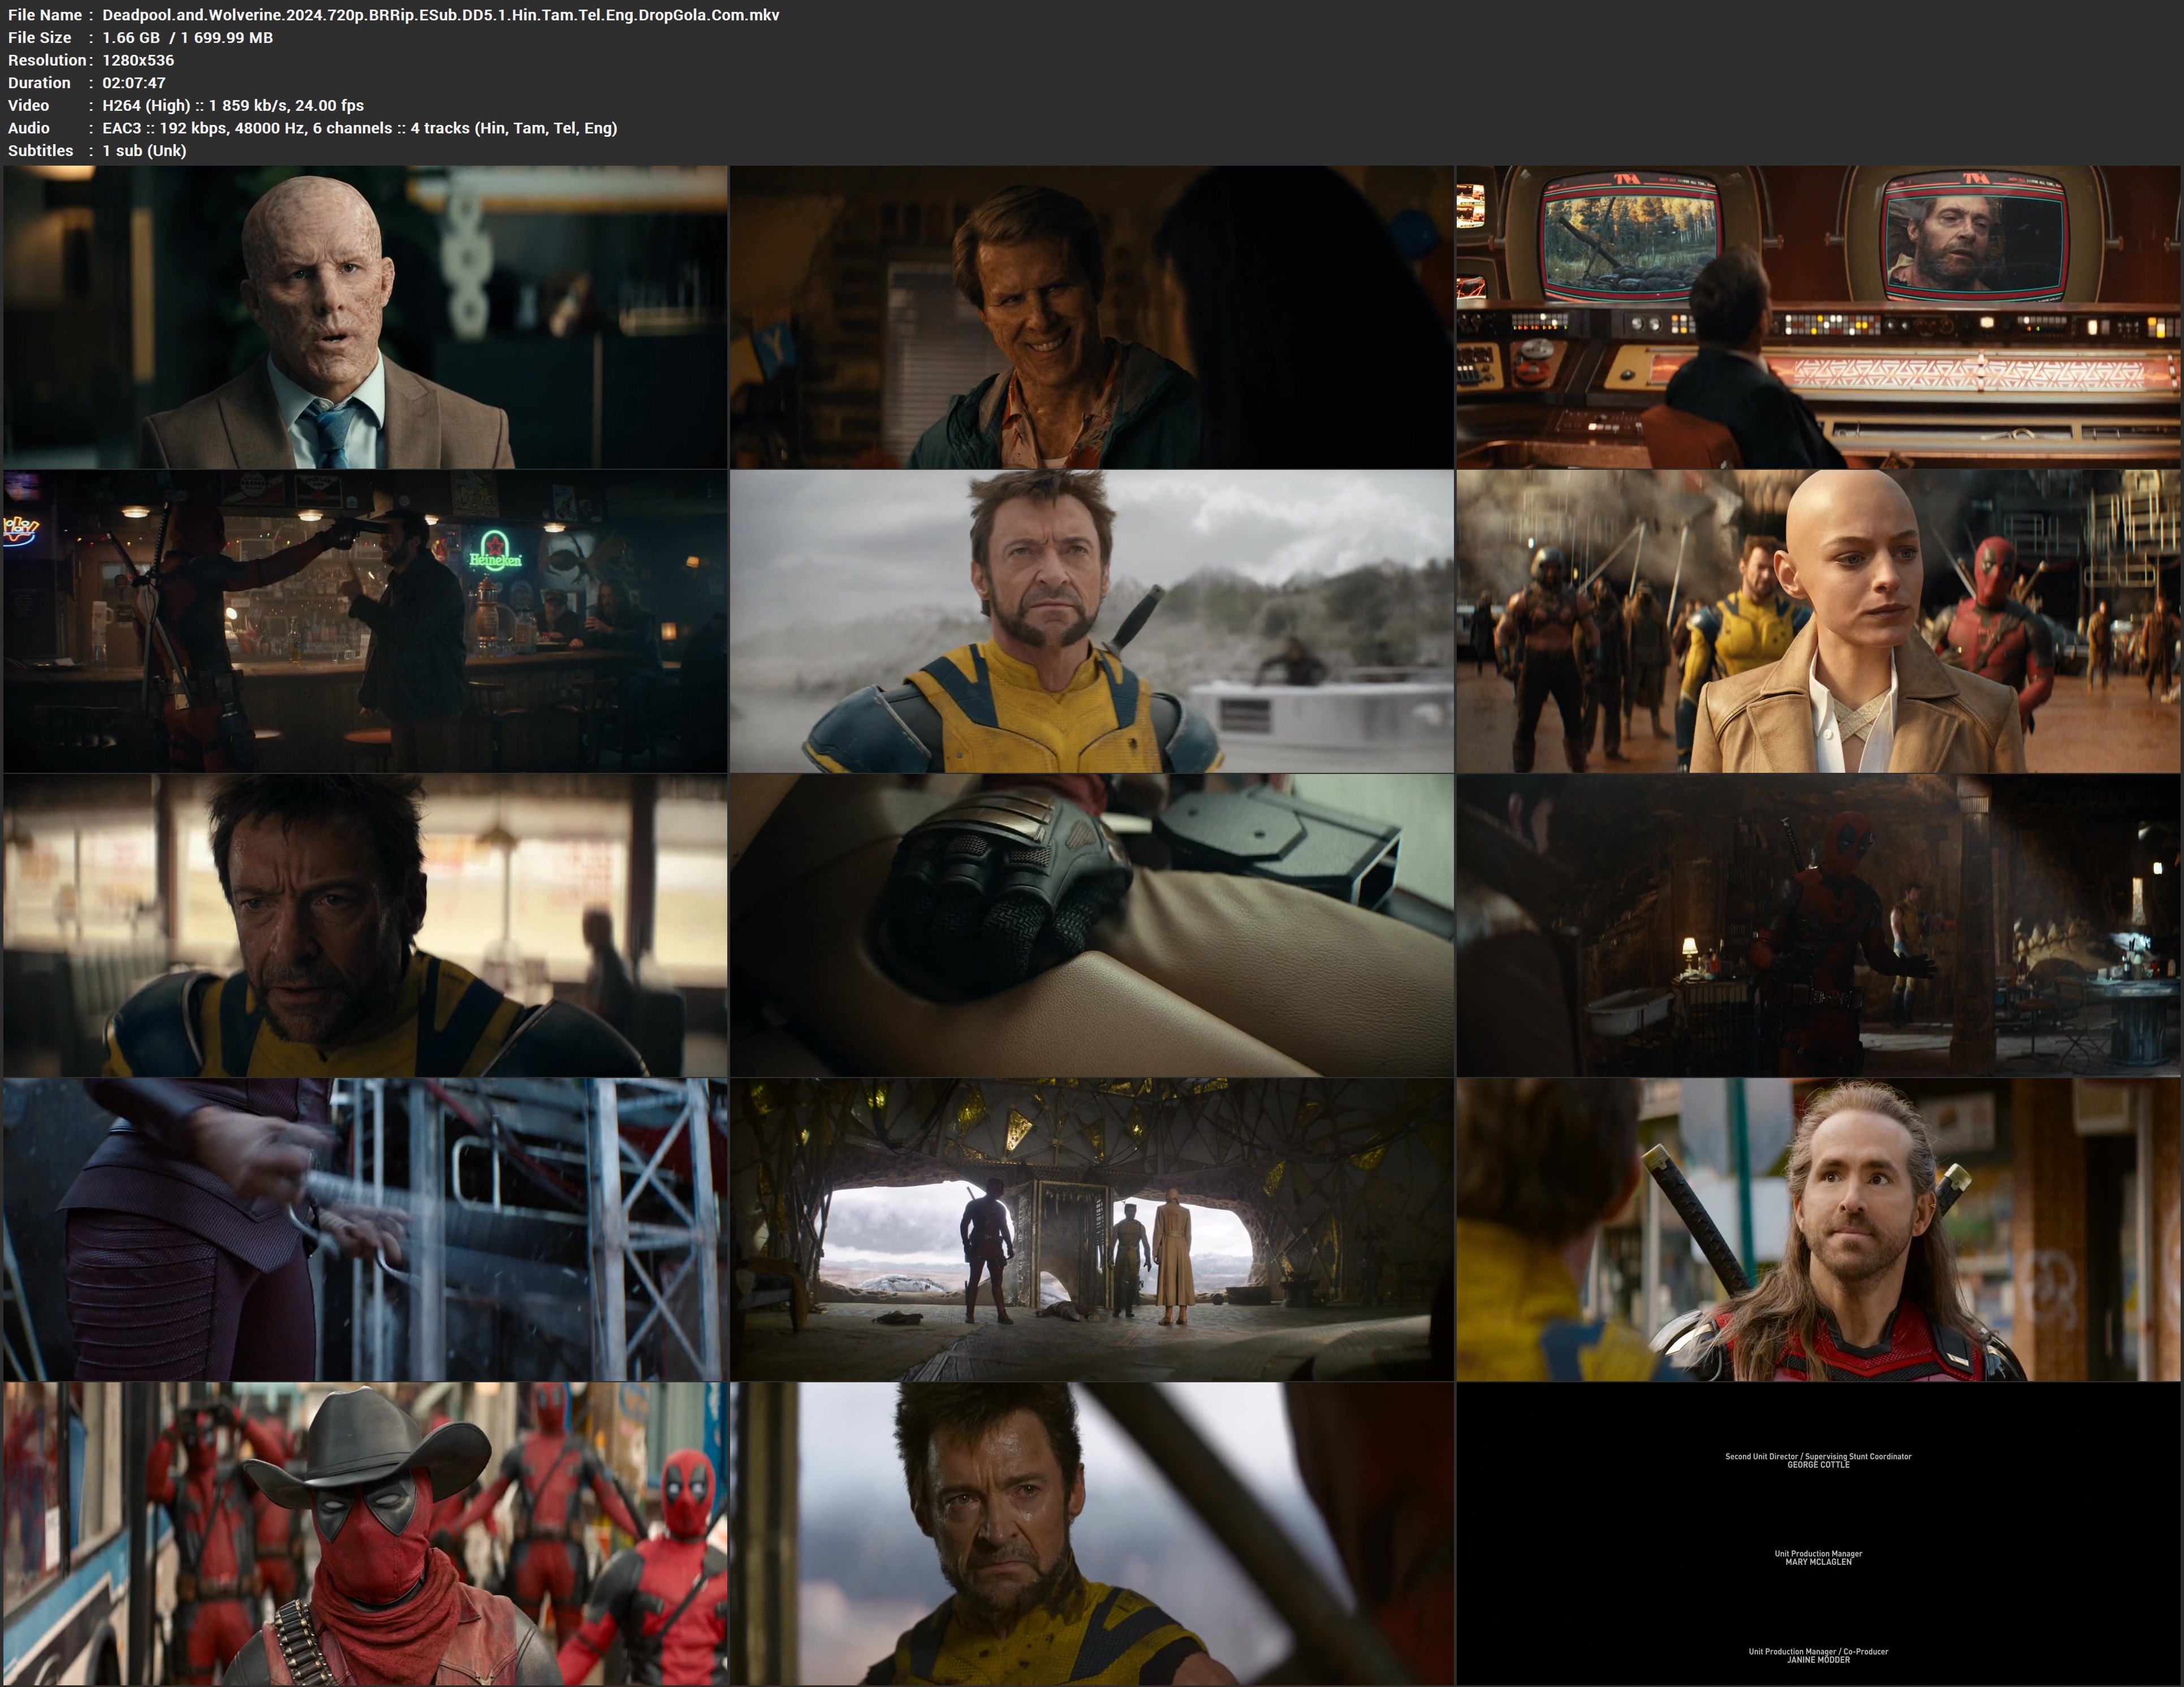
Task: Click 'Unit Production Manager MARY MCLAGLEN' credit
Action: click(1818, 1558)
